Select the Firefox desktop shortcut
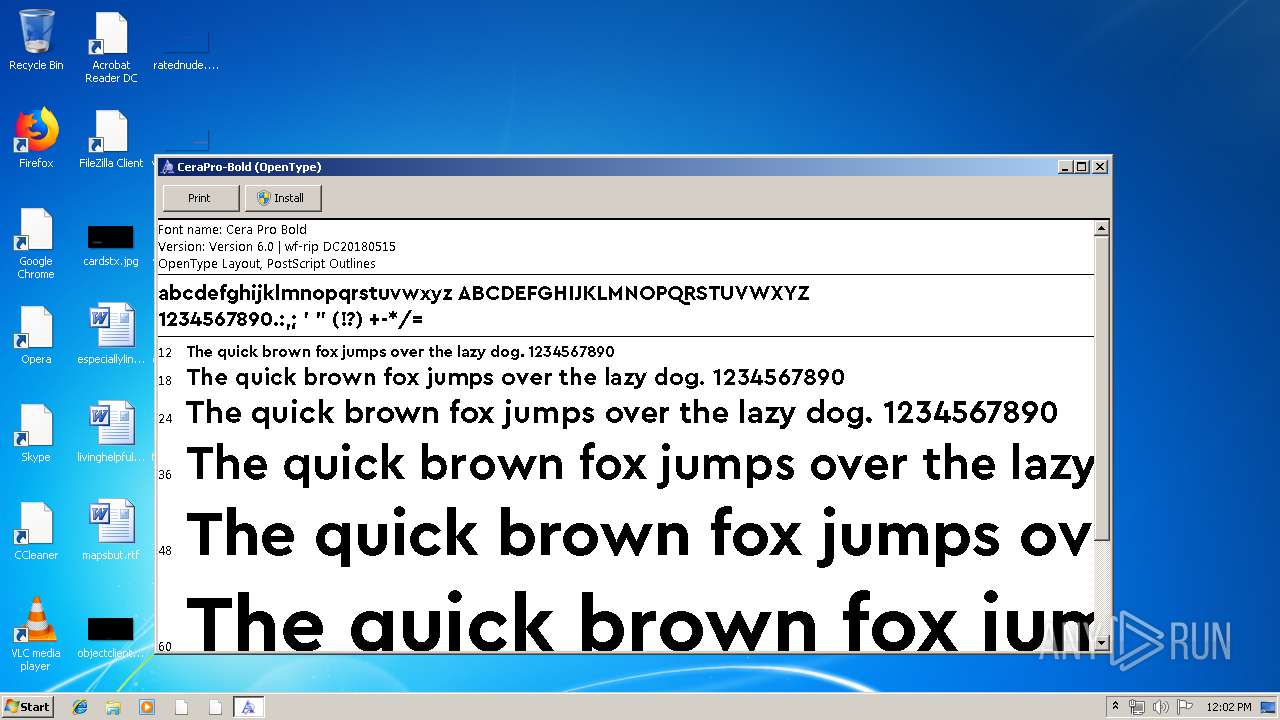This screenshot has width=1280, height=720. point(36,139)
